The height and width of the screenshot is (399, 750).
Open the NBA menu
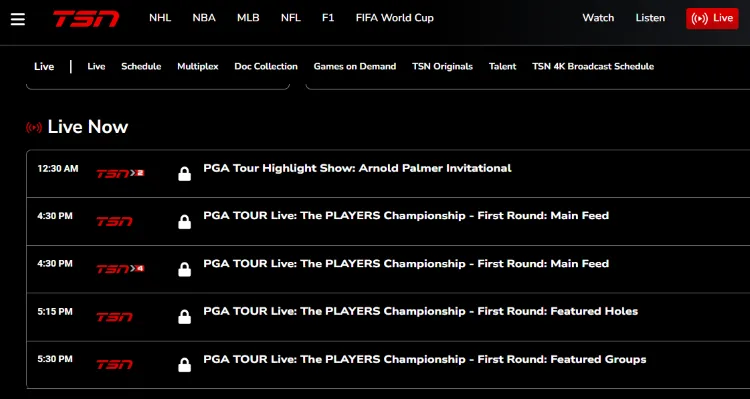click(204, 18)
